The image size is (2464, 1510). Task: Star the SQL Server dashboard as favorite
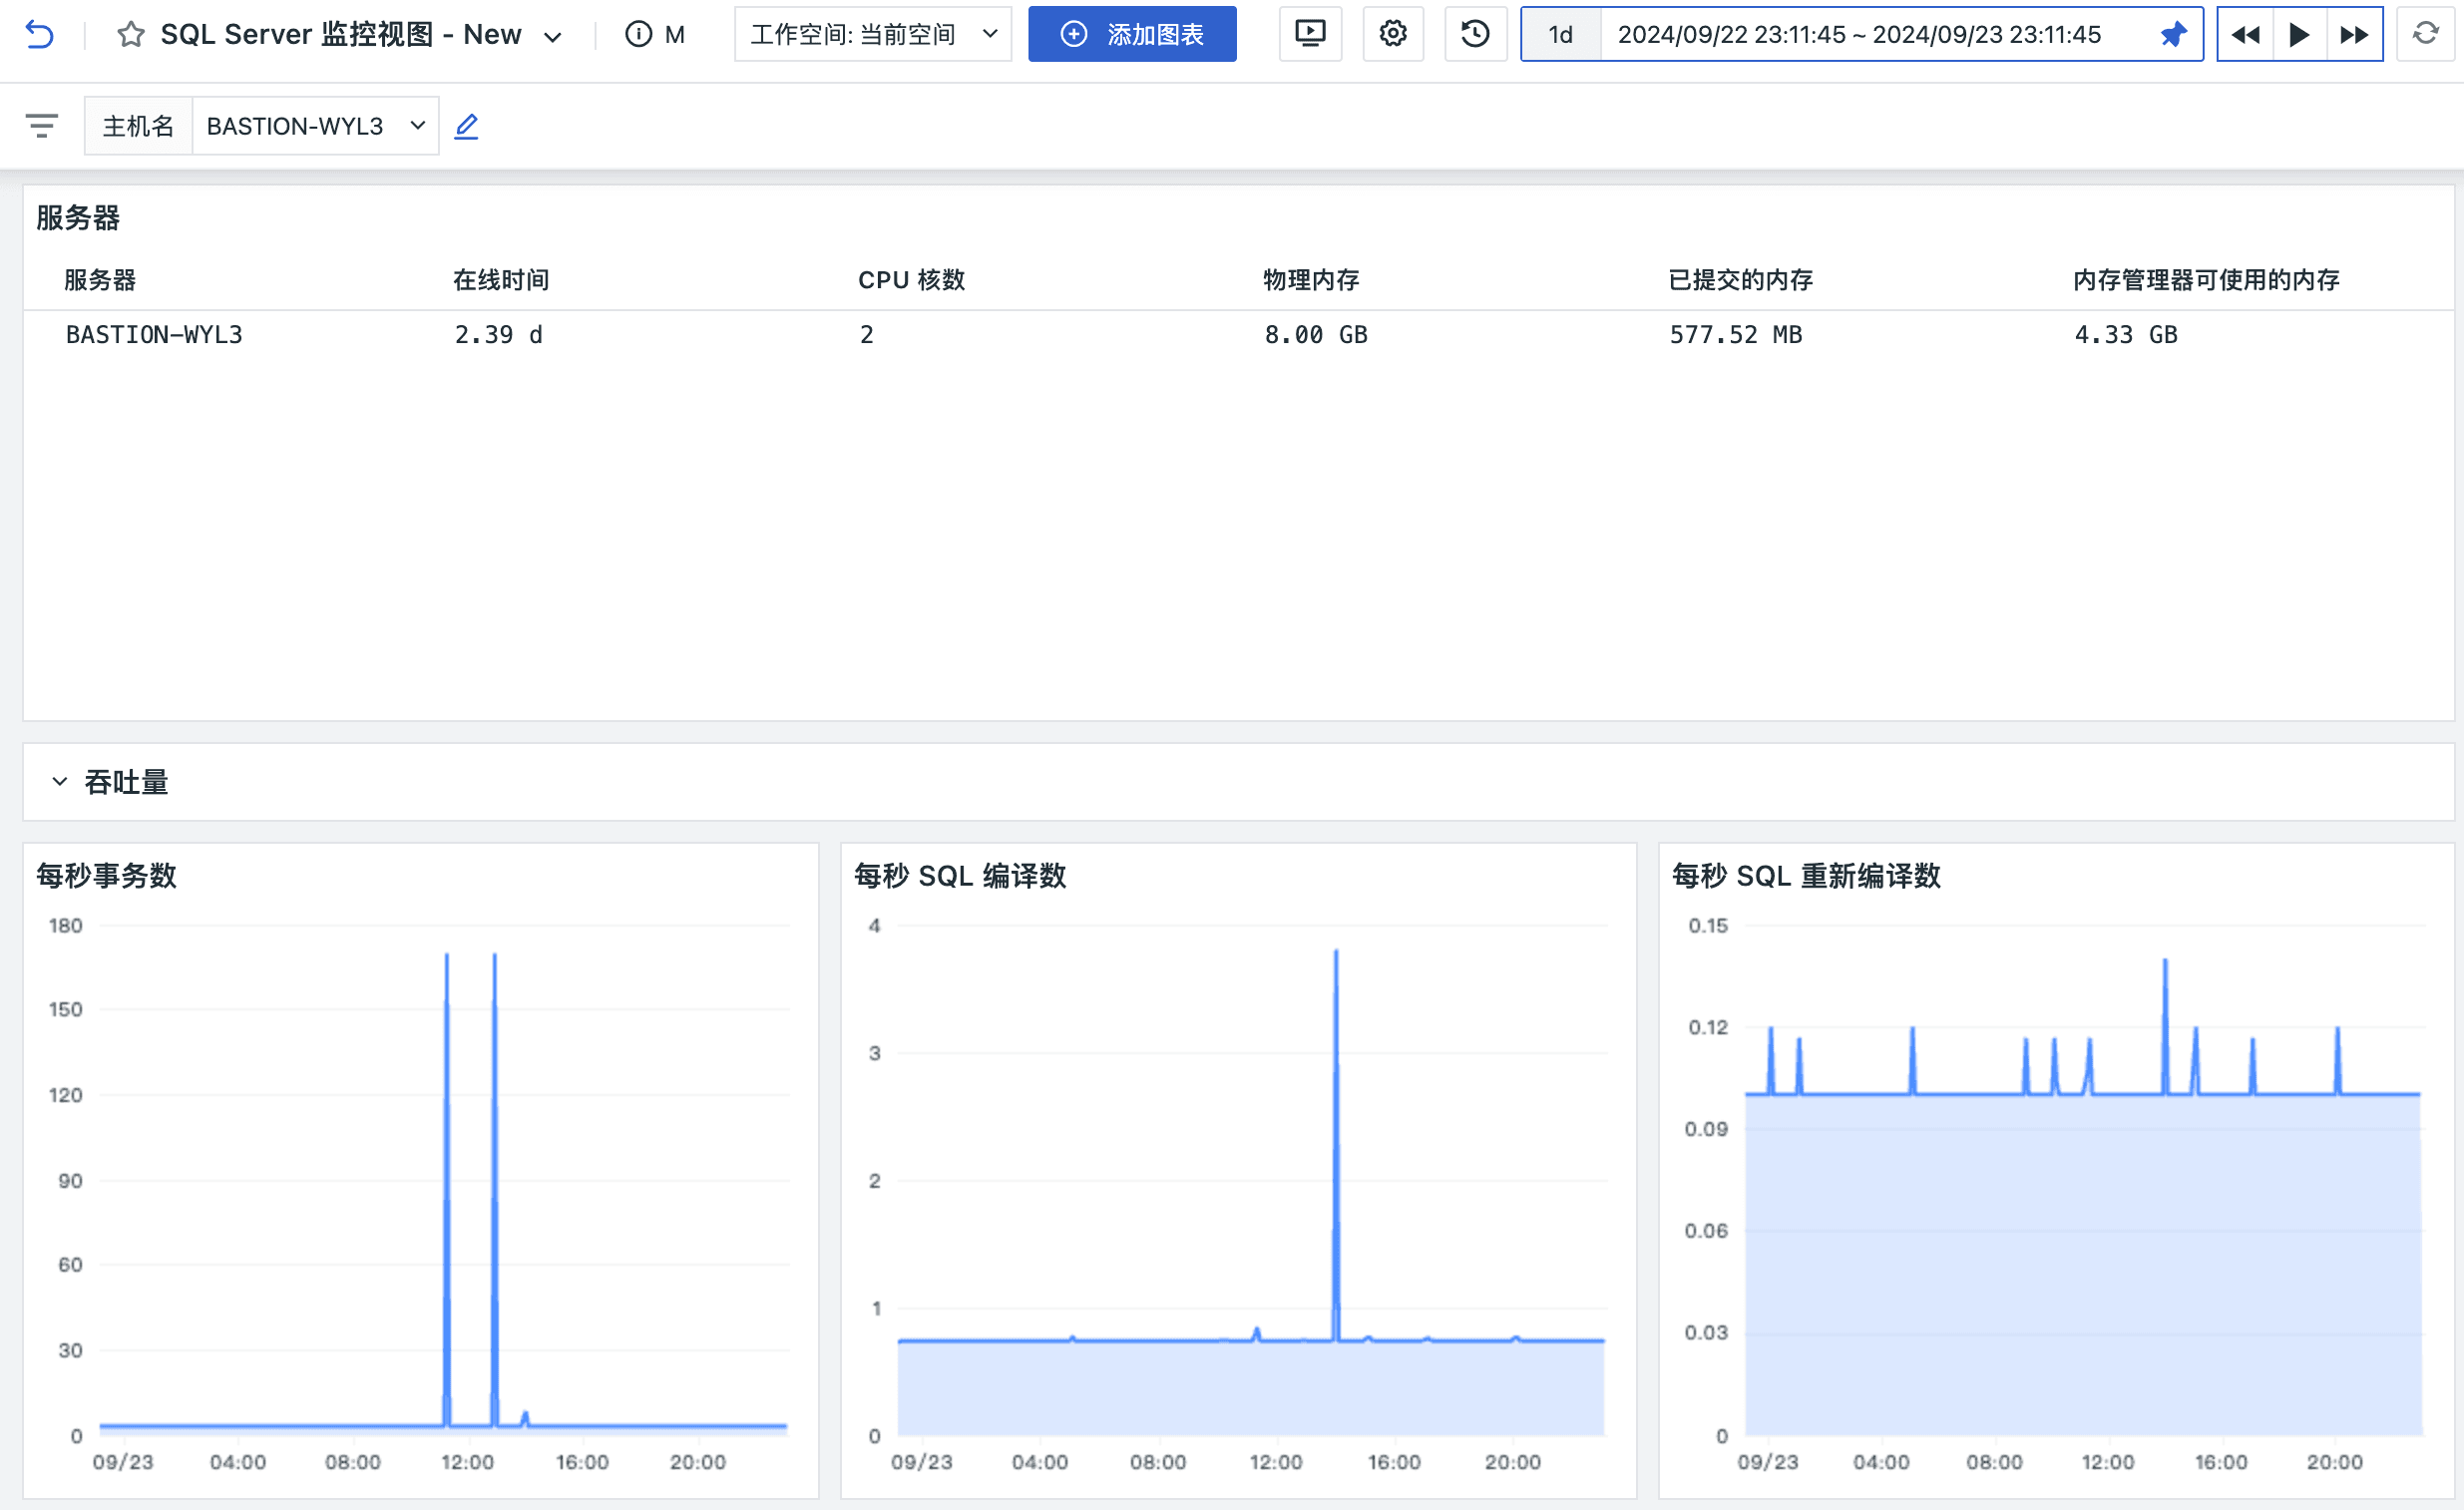[x=131, y=34]
